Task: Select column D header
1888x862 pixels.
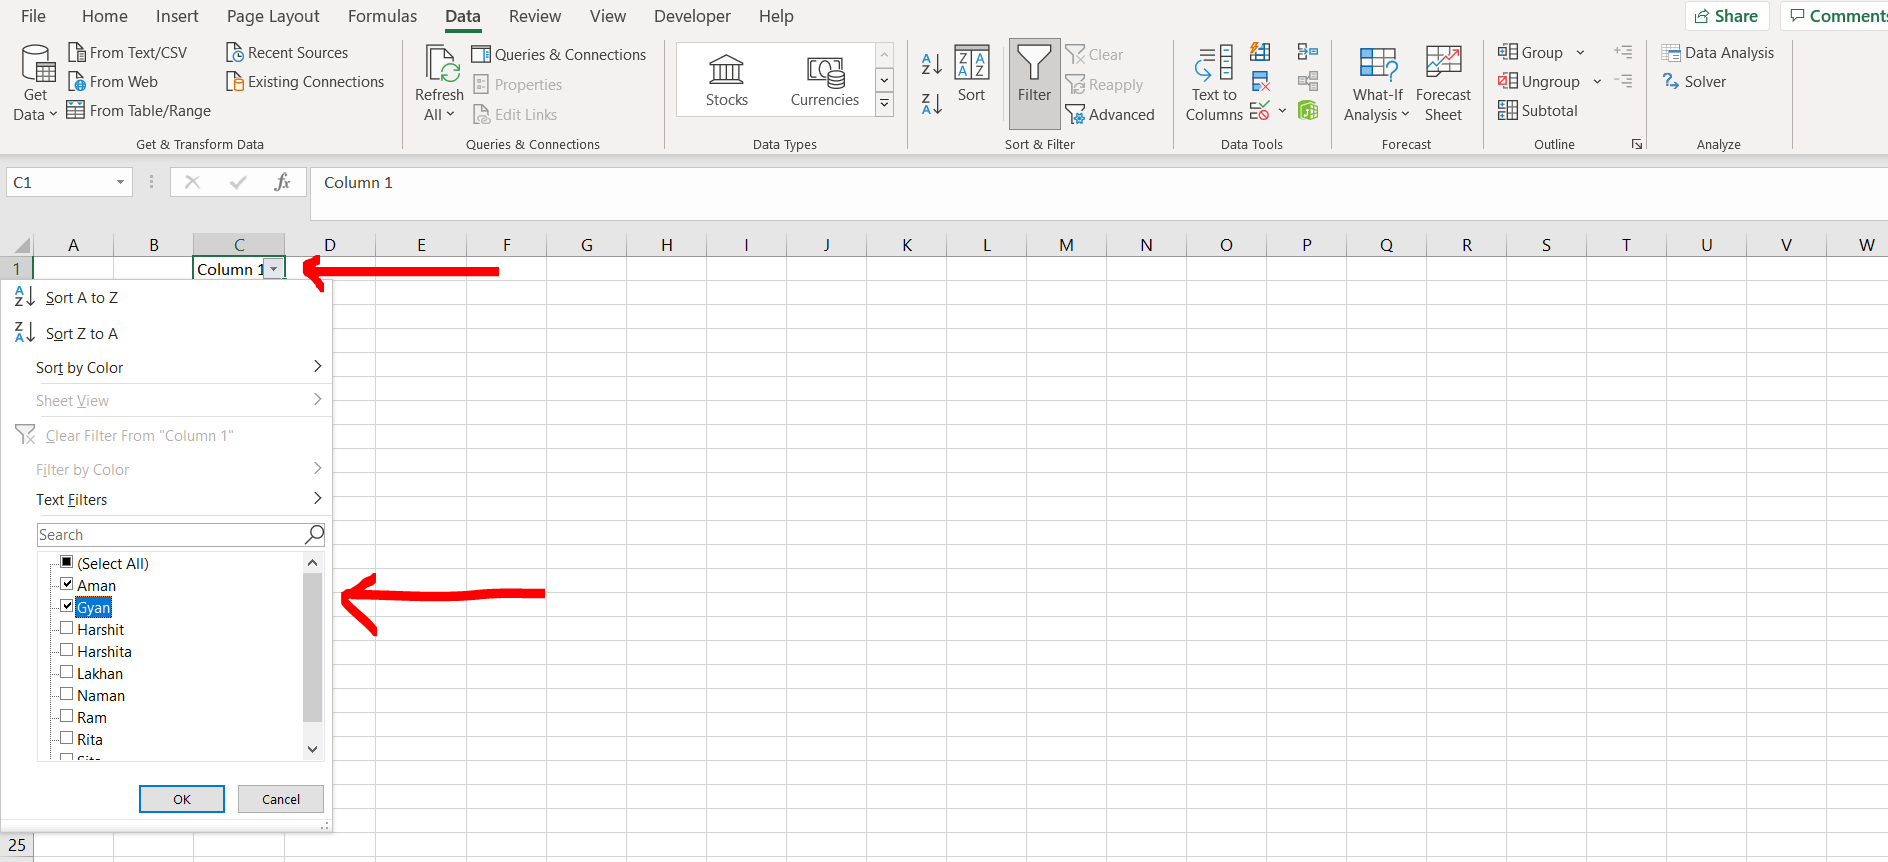Action: [x=330, y=245]
